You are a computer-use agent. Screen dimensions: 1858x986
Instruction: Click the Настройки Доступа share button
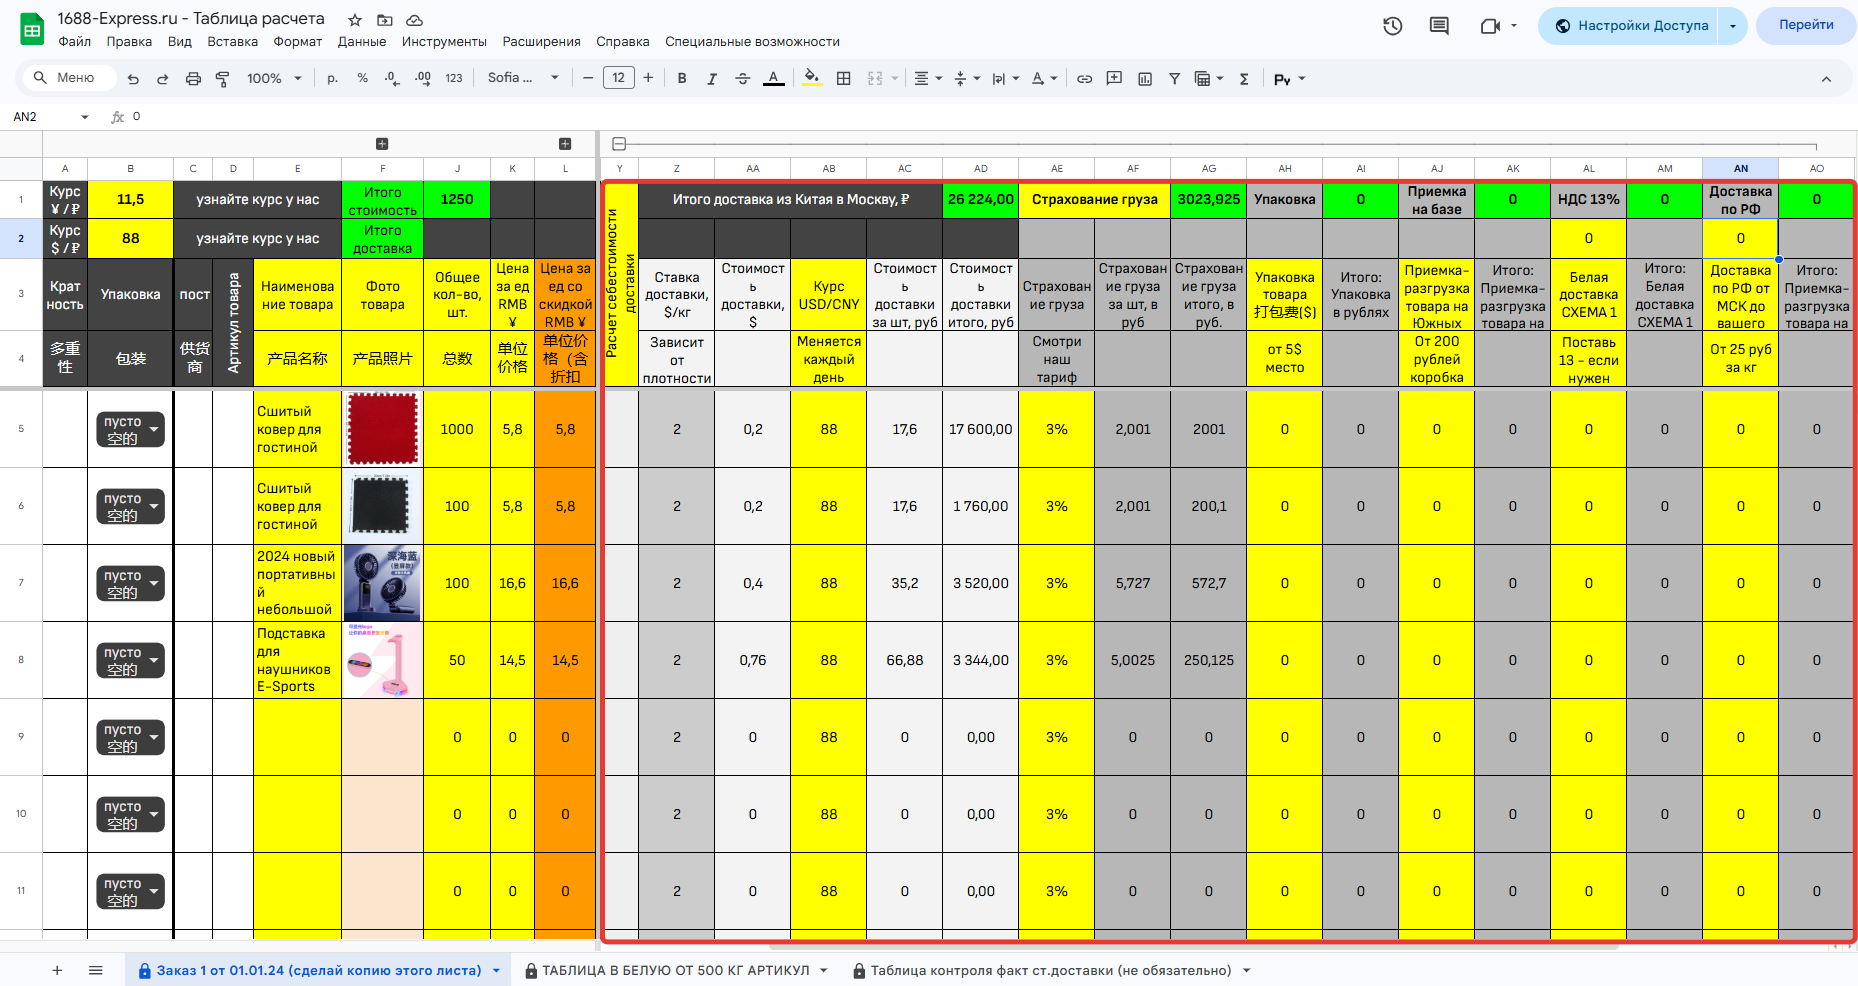[1632, 26]
